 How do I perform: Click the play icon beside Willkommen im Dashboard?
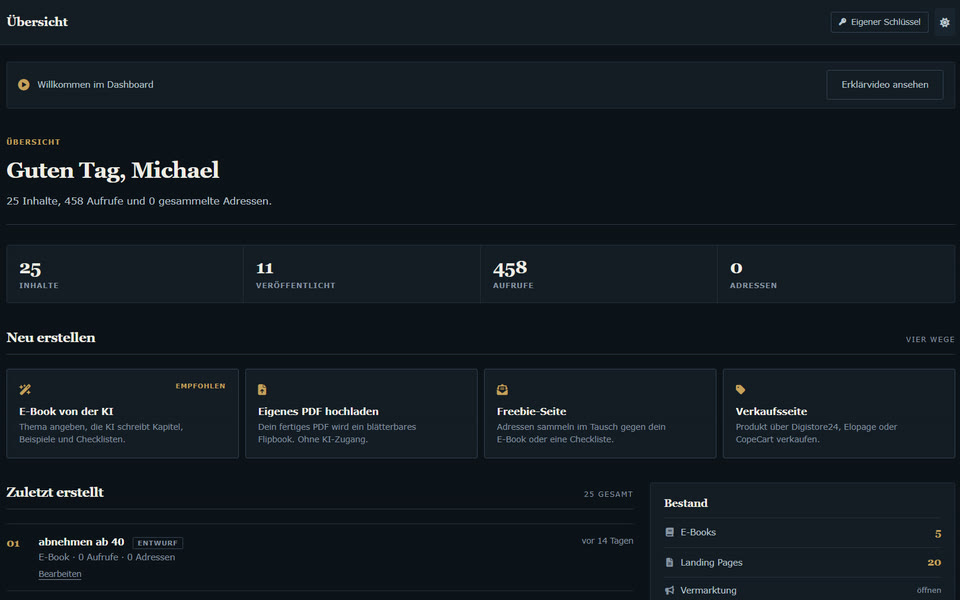tap(23, 84)
